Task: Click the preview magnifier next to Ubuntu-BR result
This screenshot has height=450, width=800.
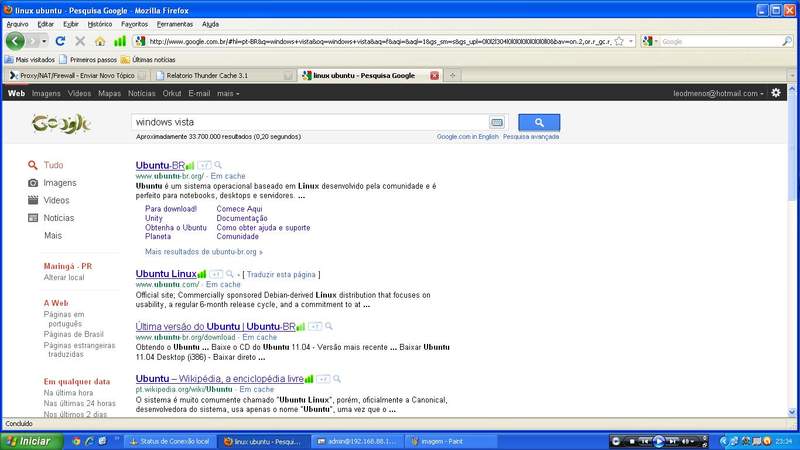Action: (218, 165)
